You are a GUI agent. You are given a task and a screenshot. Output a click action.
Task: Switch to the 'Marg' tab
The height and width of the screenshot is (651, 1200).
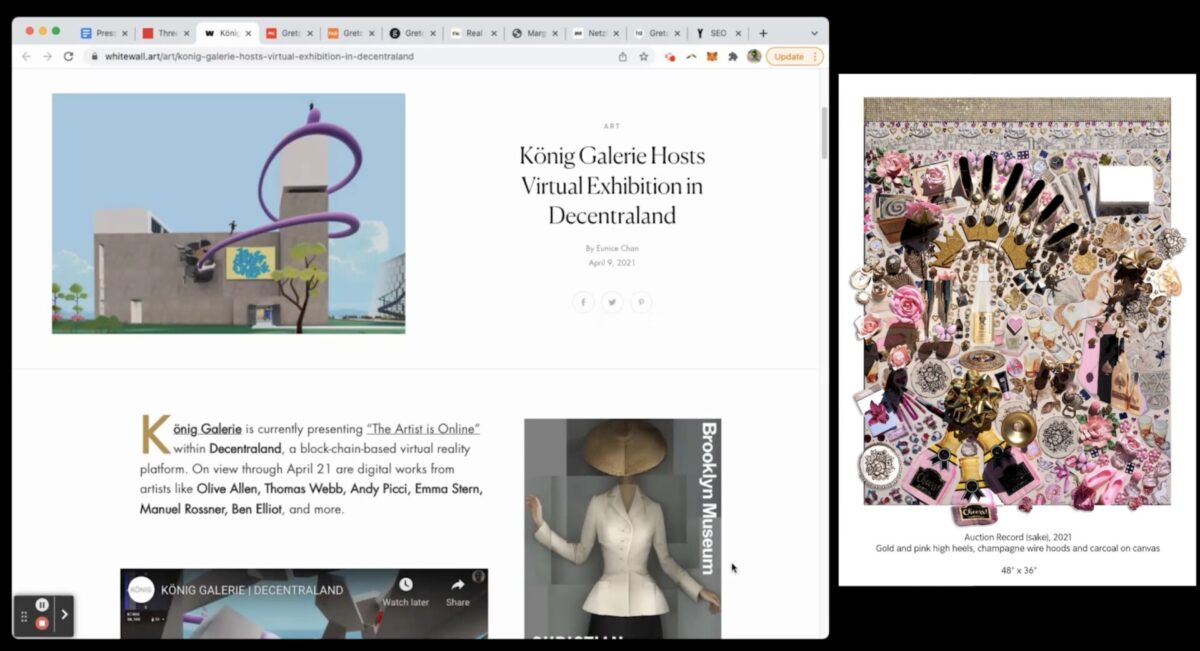coord(534,33)
